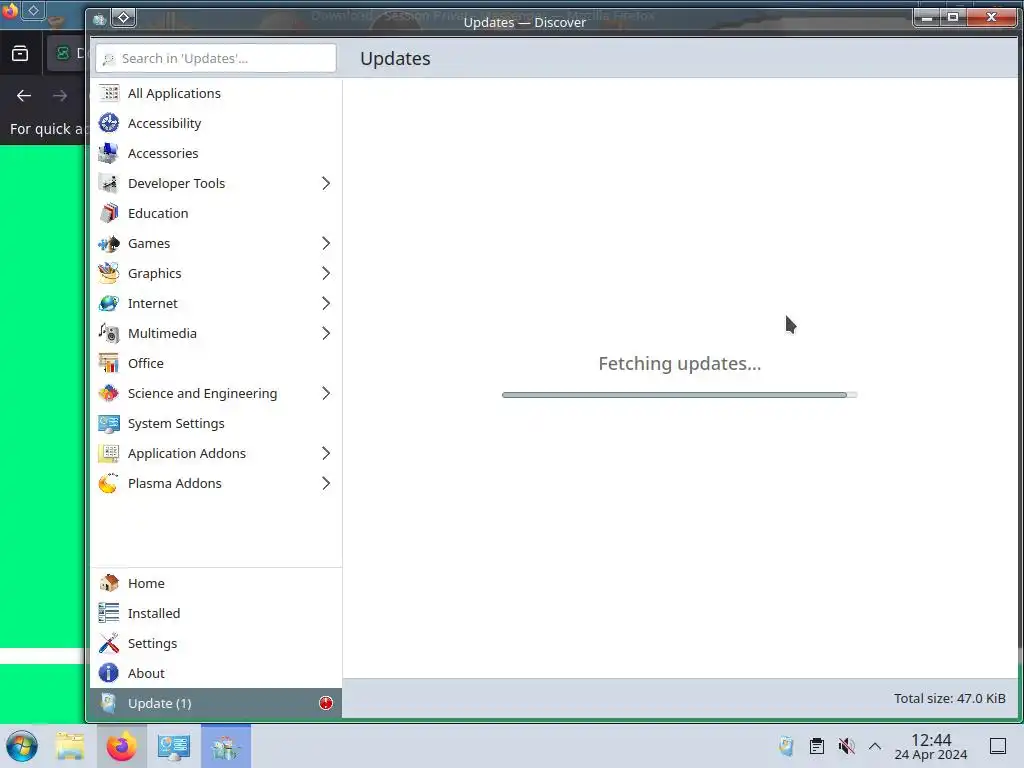Go to the Home page
1024x768 pixels.
tap(216, 583)
